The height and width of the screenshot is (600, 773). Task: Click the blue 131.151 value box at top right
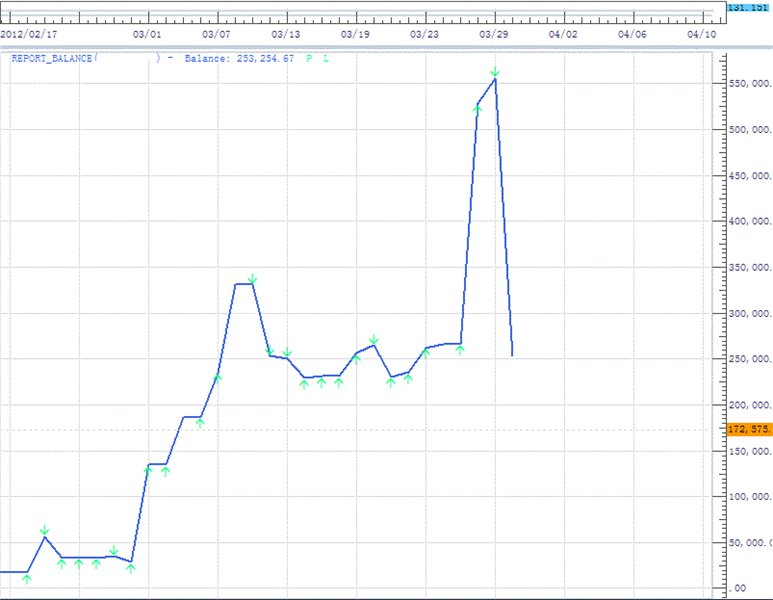pyautogui.click(x=748, y=8)
